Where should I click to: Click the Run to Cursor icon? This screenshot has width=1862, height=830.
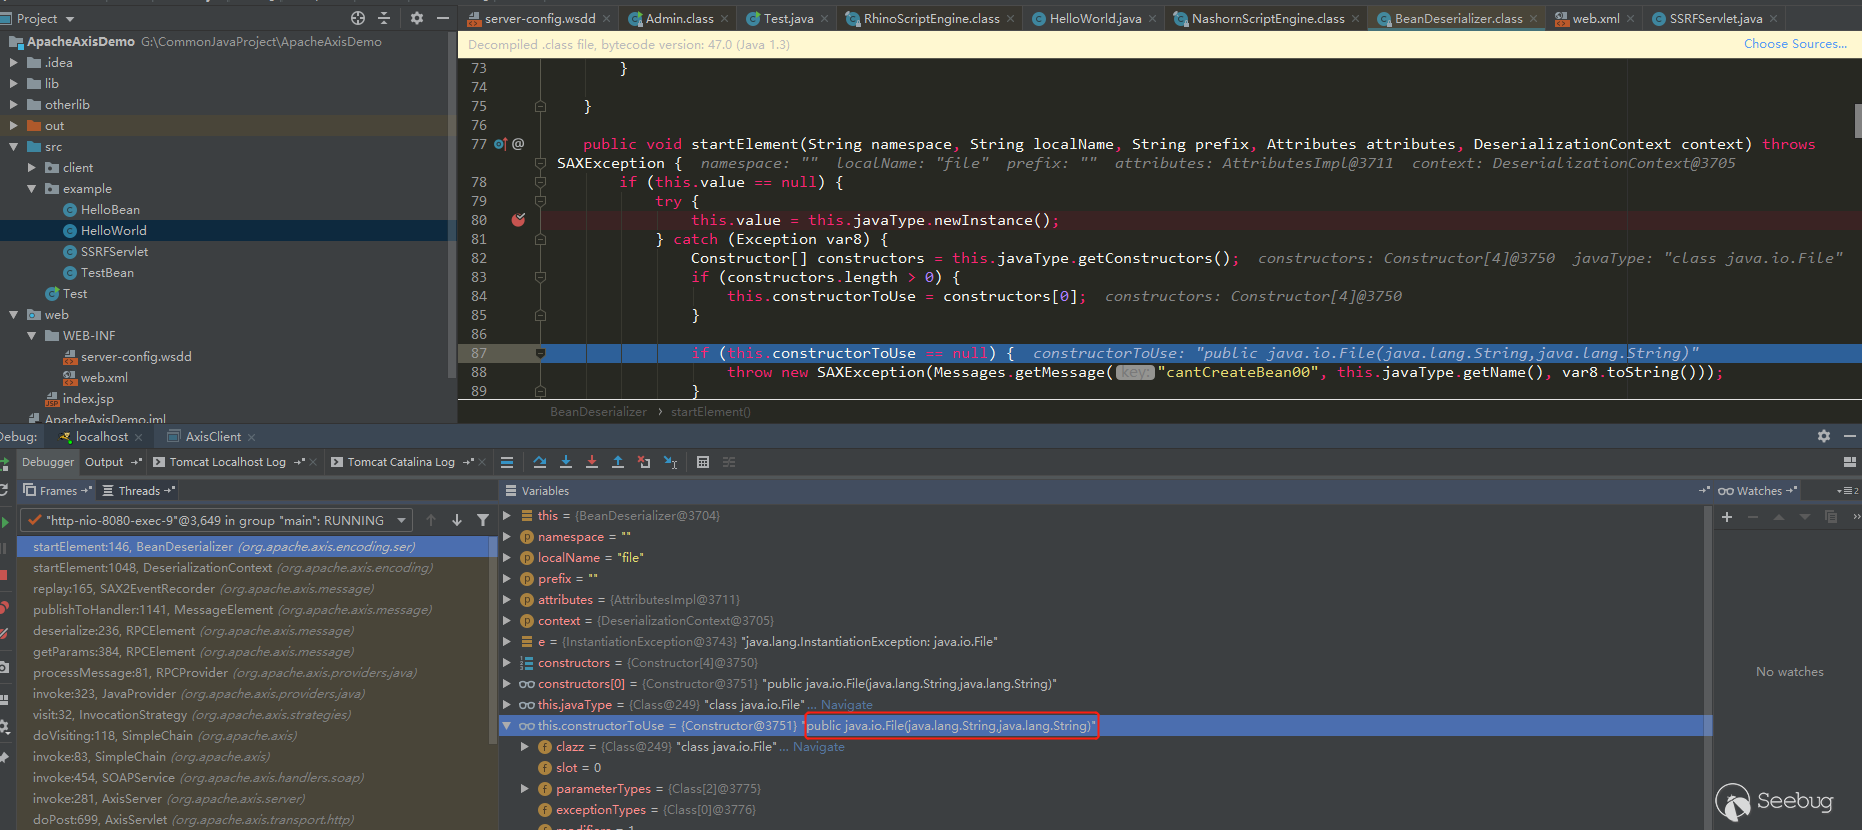670,462
